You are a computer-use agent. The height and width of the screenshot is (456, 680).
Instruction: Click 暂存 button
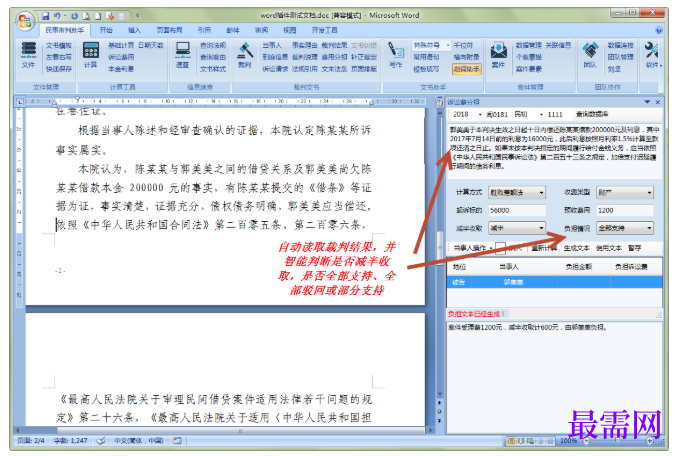pos(634,248)
